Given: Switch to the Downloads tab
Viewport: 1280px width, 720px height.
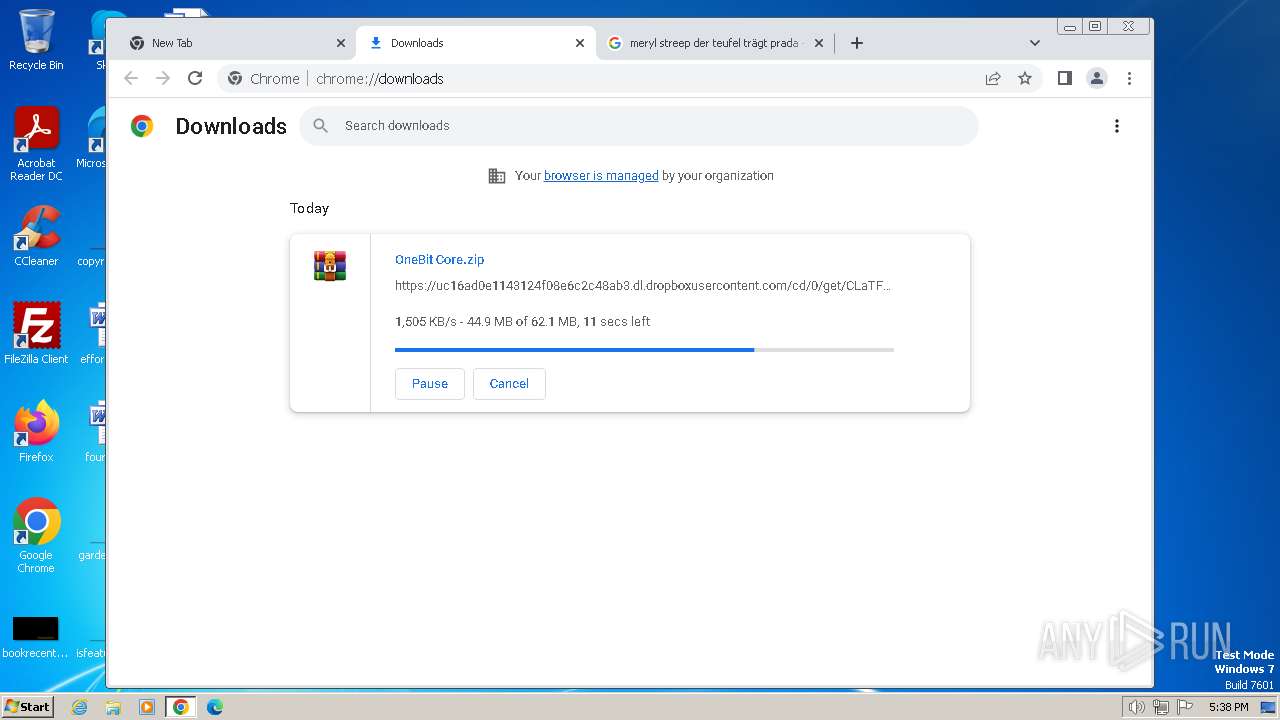Looking at the screenshot, I should point(476,43).
